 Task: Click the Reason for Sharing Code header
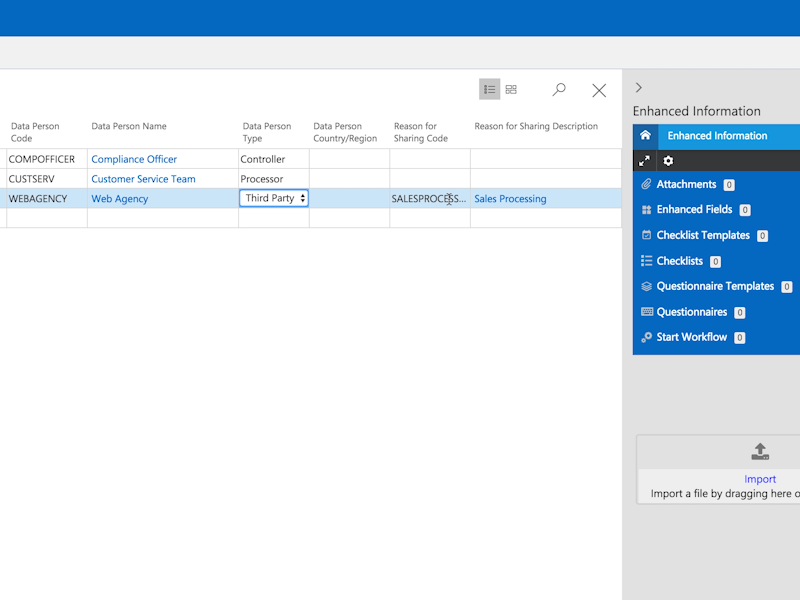420,132
